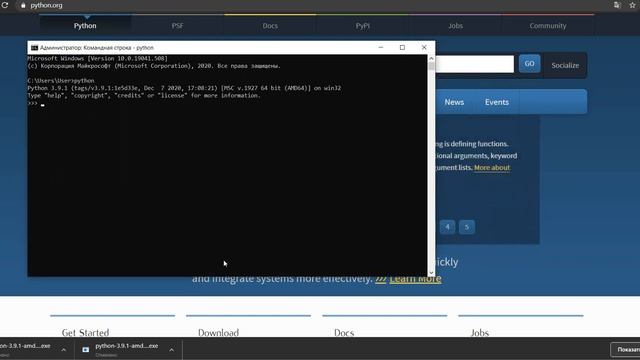Open the translate page icon
This screenshot has width=640, height=360.
617,5
